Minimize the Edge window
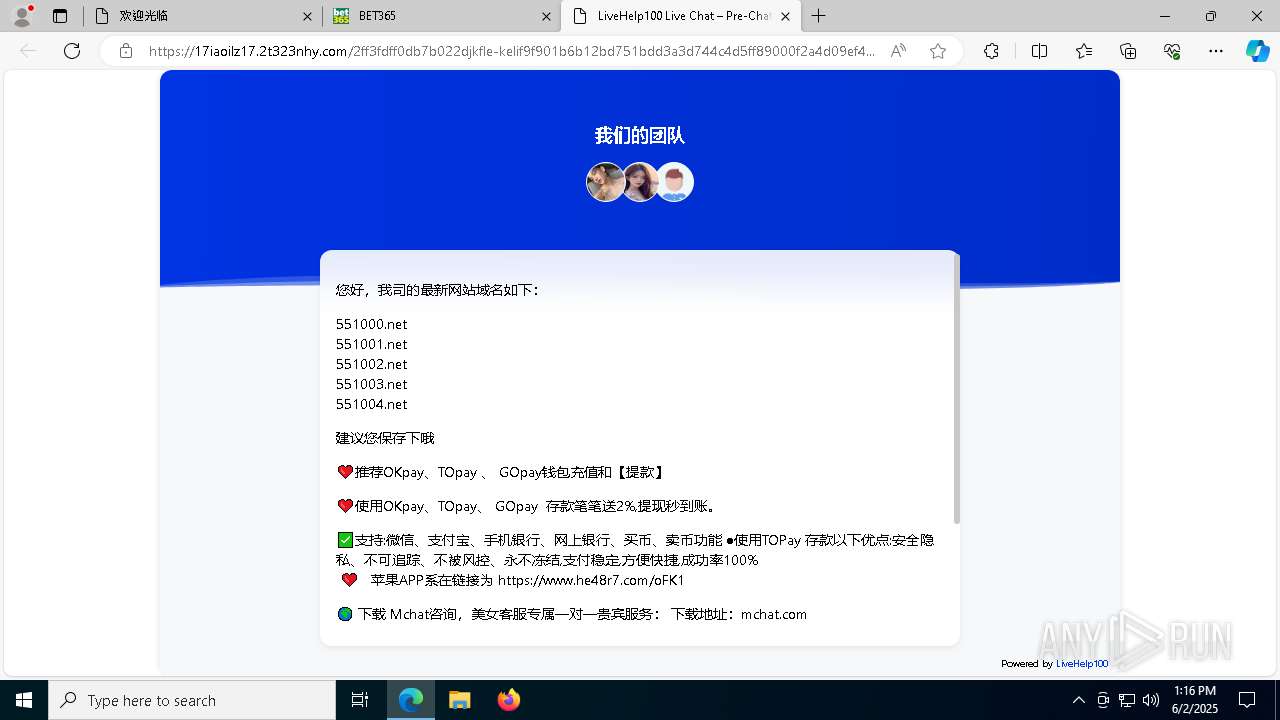The image size is (1280, 720). point(1165,16)
